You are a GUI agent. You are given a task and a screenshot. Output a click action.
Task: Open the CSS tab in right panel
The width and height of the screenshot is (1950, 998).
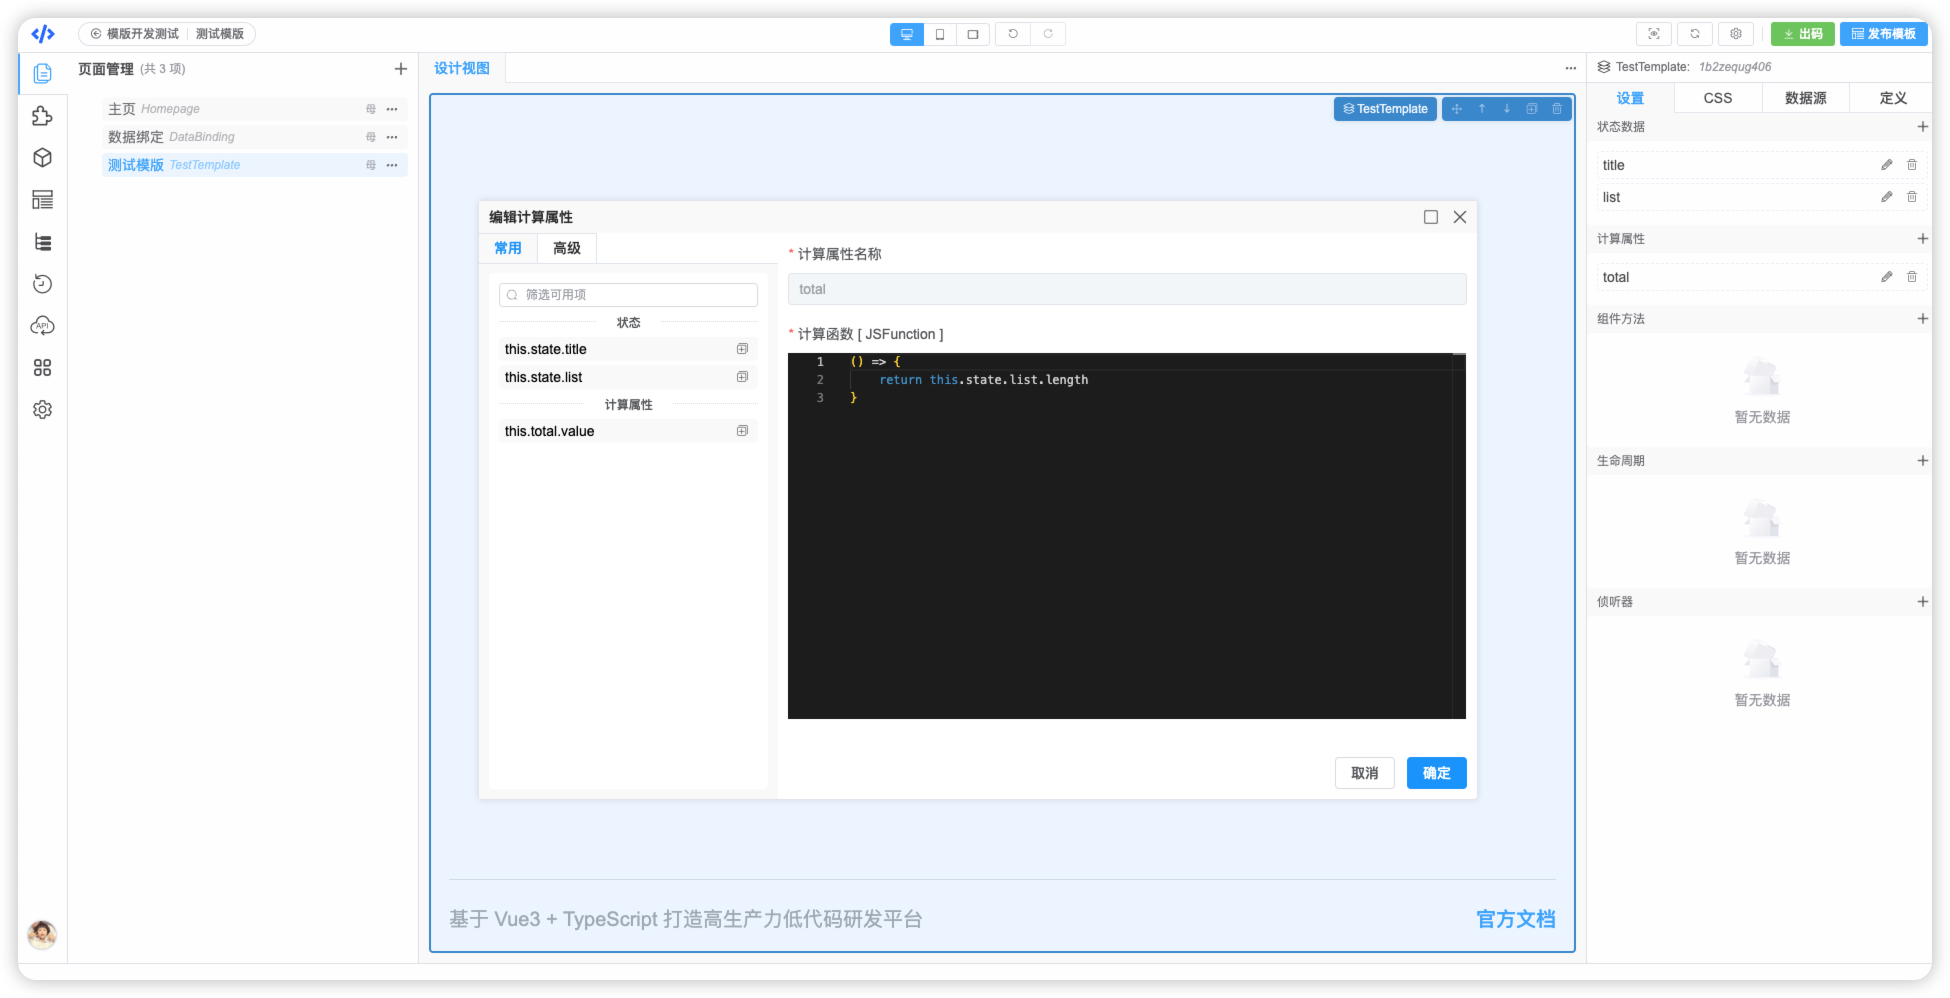coord(1718,98)
